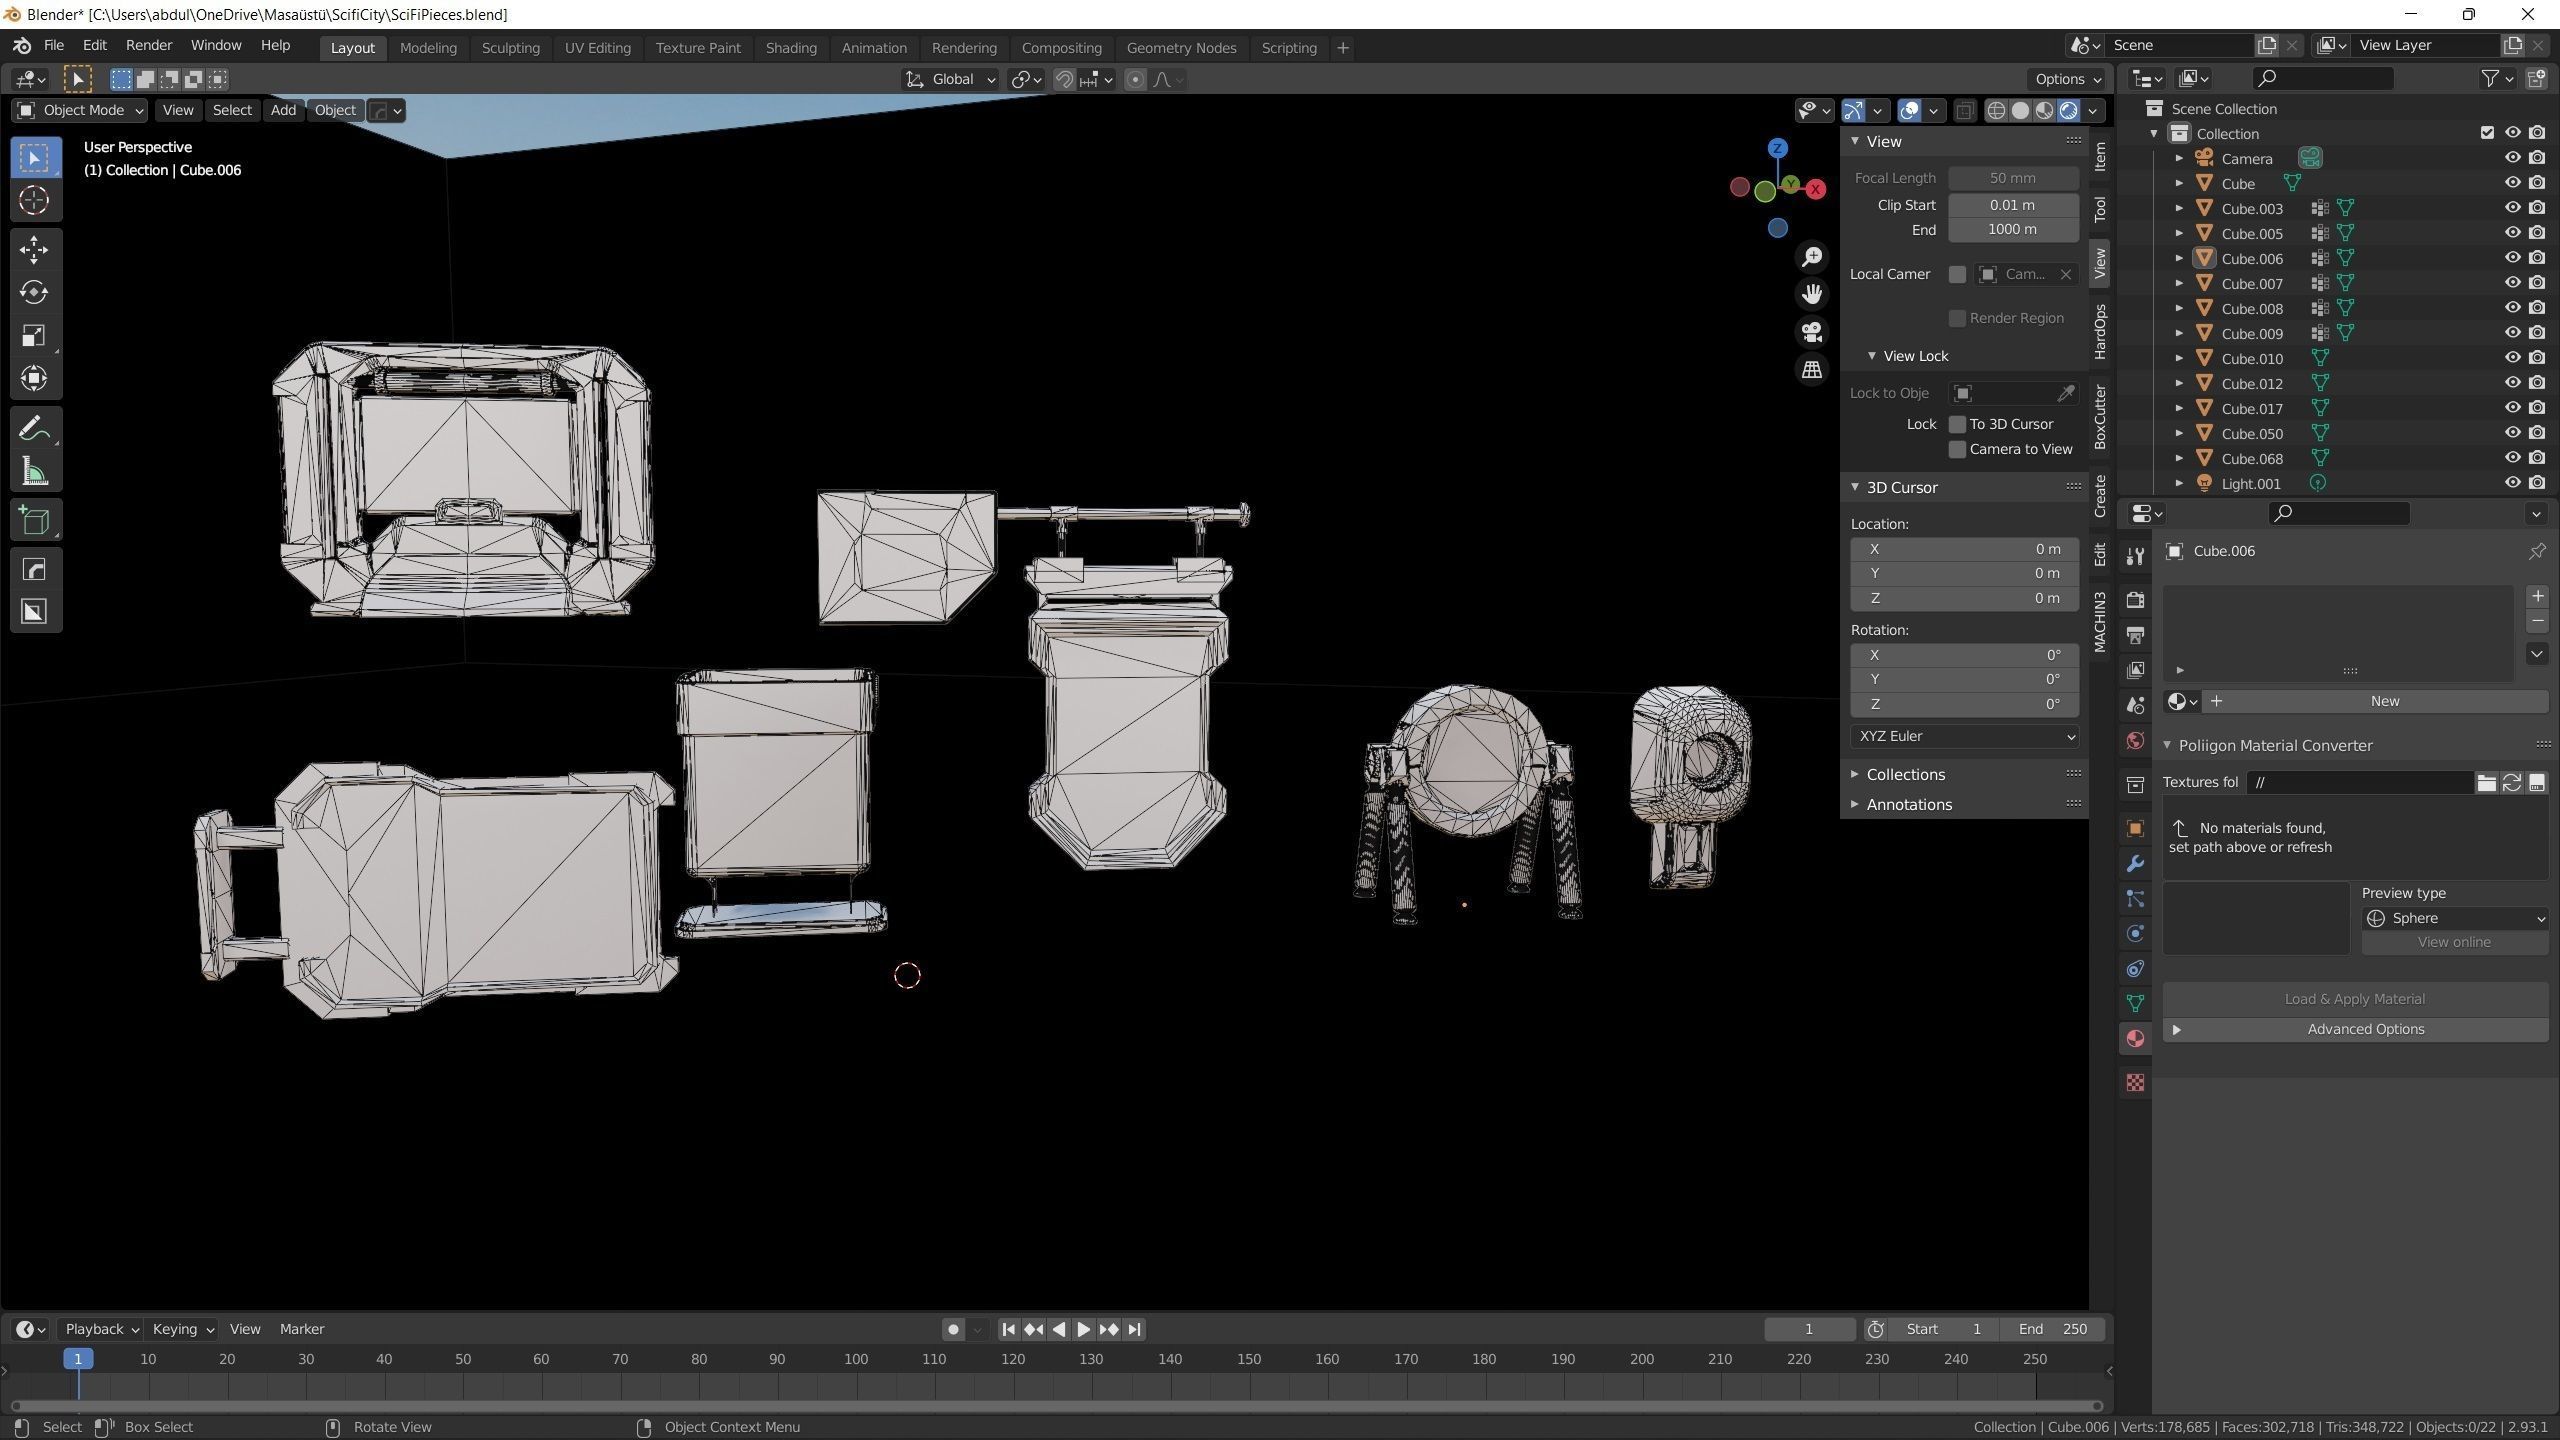Activate the Move tool
The width and height of the screenshot is (2560, 1440).
click(34, 250)
